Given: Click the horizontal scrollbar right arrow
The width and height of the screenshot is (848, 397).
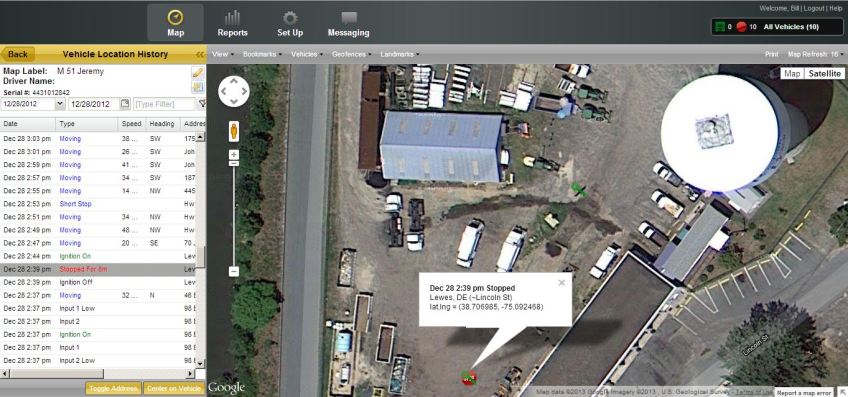Looking at the screenshot, I should coord(190,374).
